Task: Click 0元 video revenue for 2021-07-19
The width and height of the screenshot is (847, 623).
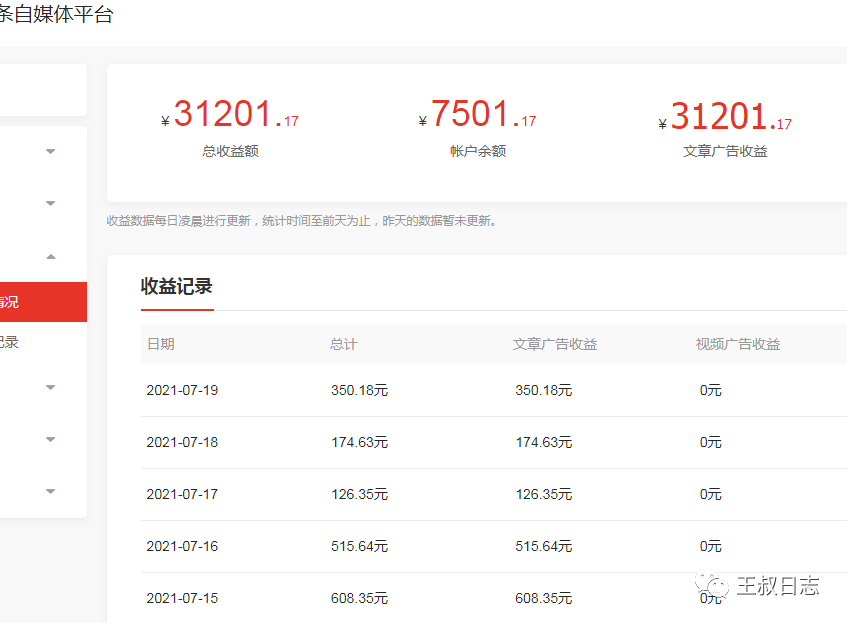Action: [x=710, y=390]
